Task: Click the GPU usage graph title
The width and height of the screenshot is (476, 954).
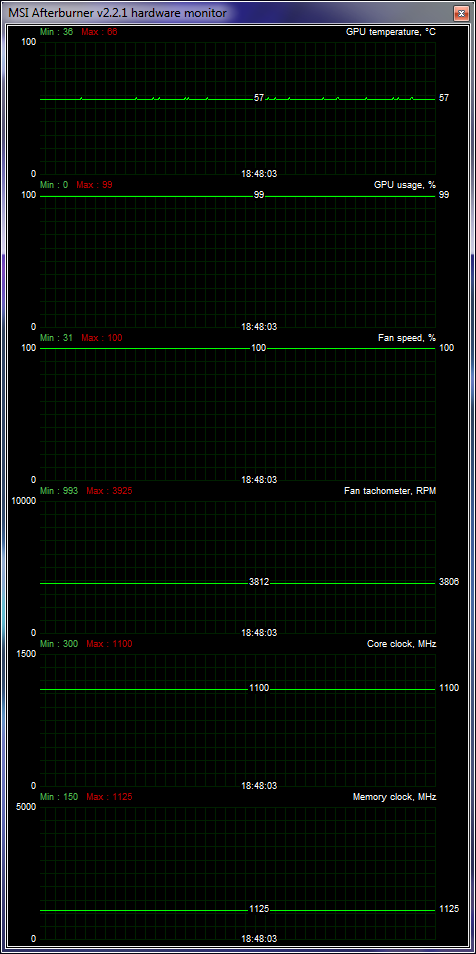Action: coord(405,184)
